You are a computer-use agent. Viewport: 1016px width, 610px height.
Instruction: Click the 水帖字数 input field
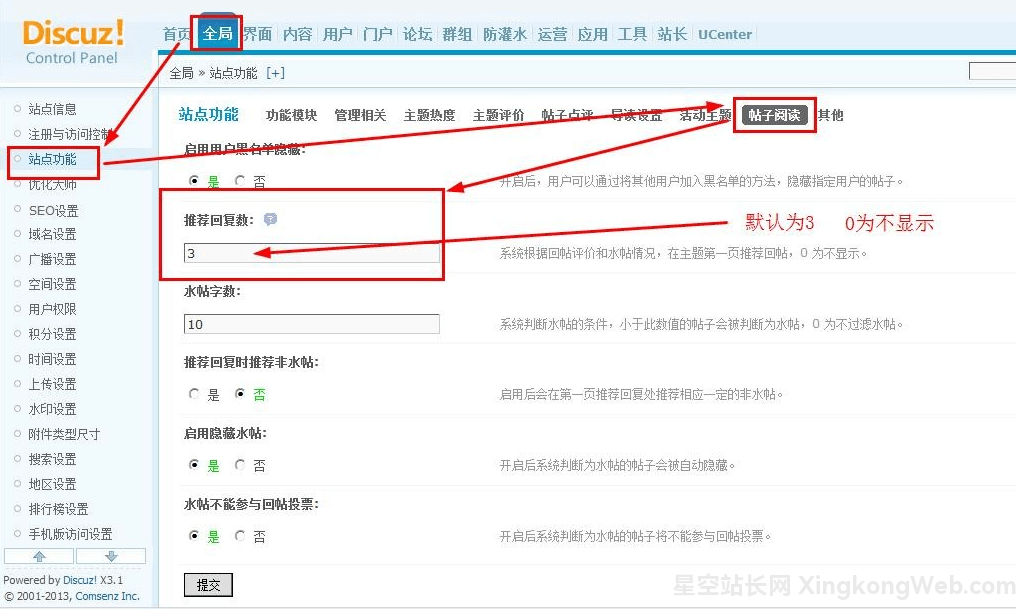pyautogui.click(x=310, y=324)
